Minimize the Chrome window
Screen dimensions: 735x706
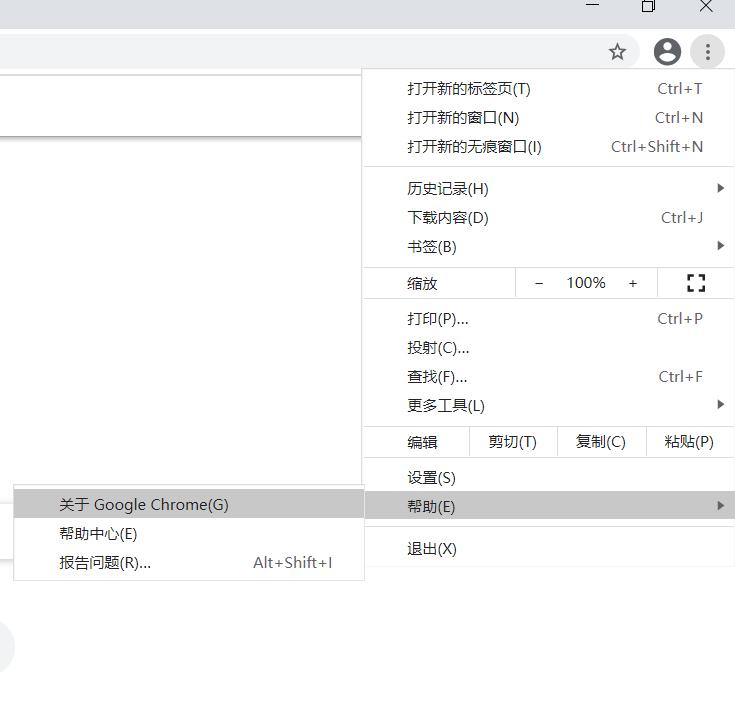click(592, 7)
